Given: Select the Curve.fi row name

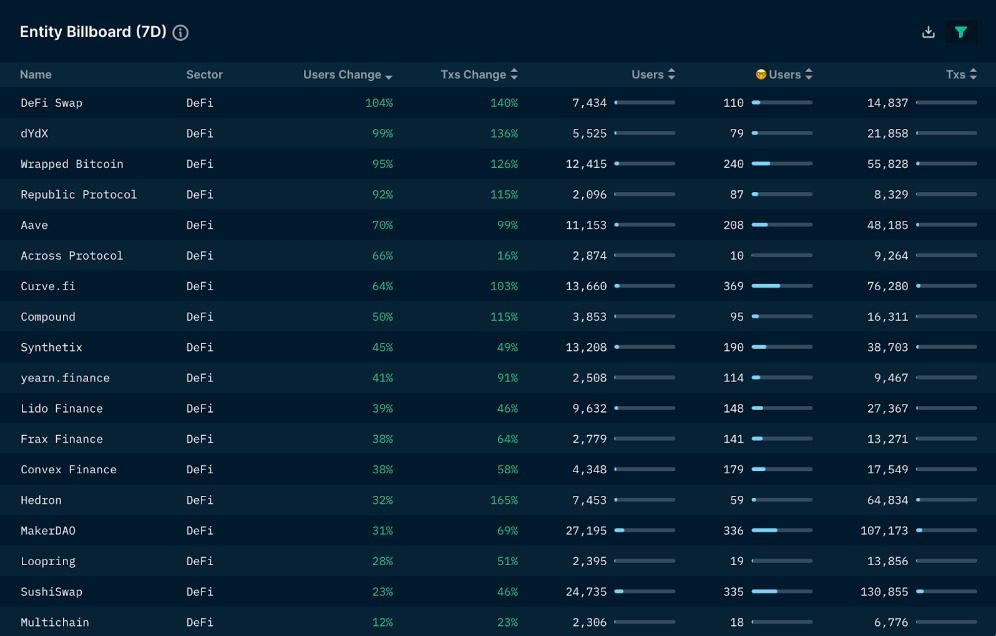Looking at the screenshot, I should coord(48,286).
